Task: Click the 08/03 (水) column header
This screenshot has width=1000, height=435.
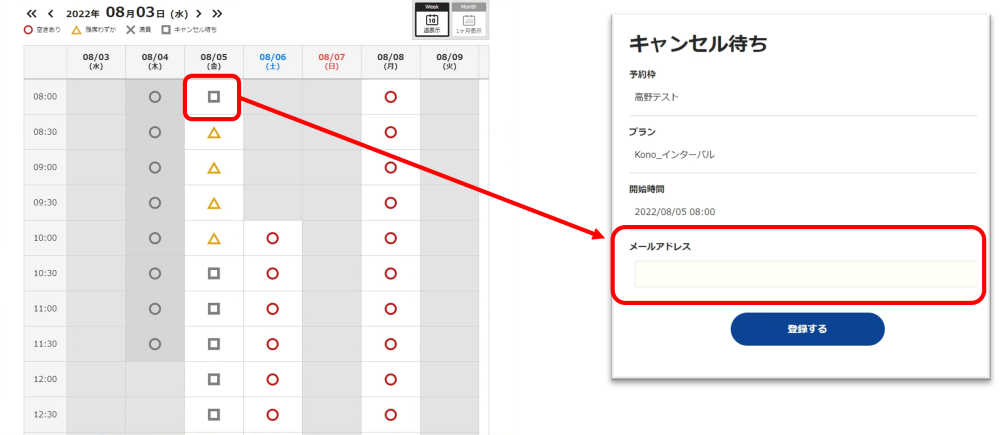Action: point(96,61)
